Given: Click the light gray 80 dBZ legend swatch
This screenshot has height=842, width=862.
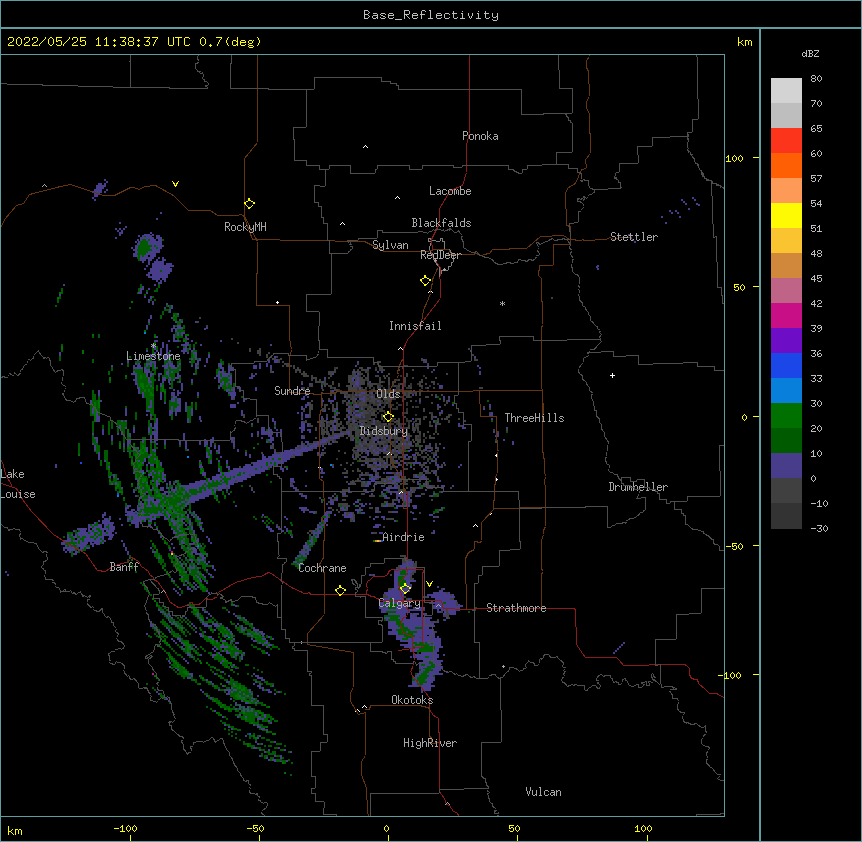Looking at the screenshot, I should pyautogui.click(x=786, y=91).
